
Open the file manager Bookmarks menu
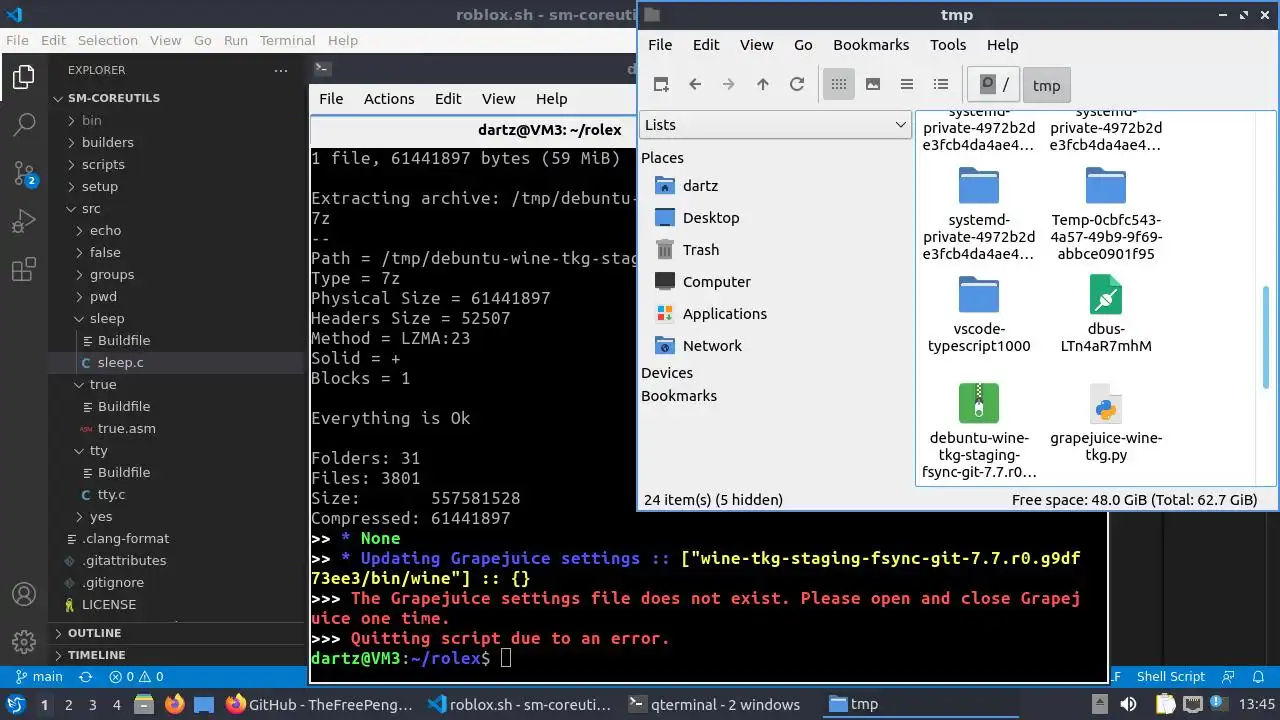(871, 45)
